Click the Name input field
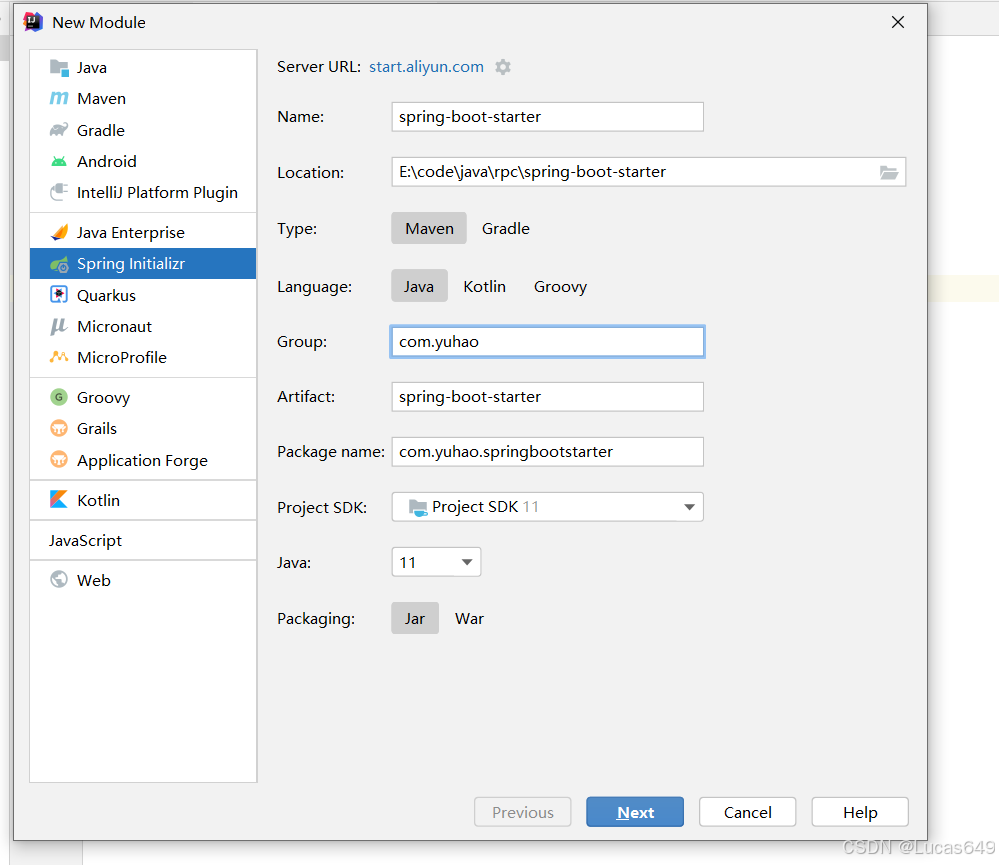 (x=547, y=117)
